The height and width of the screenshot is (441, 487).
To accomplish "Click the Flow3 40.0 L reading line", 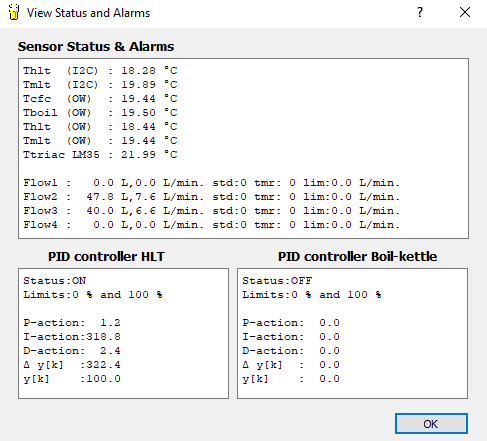I will (211, 211).
